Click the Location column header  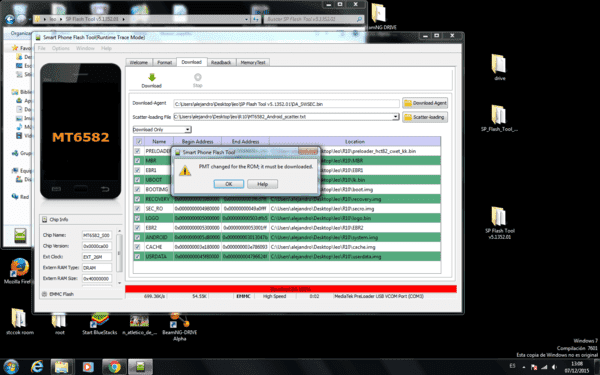(x=355, y=142)
